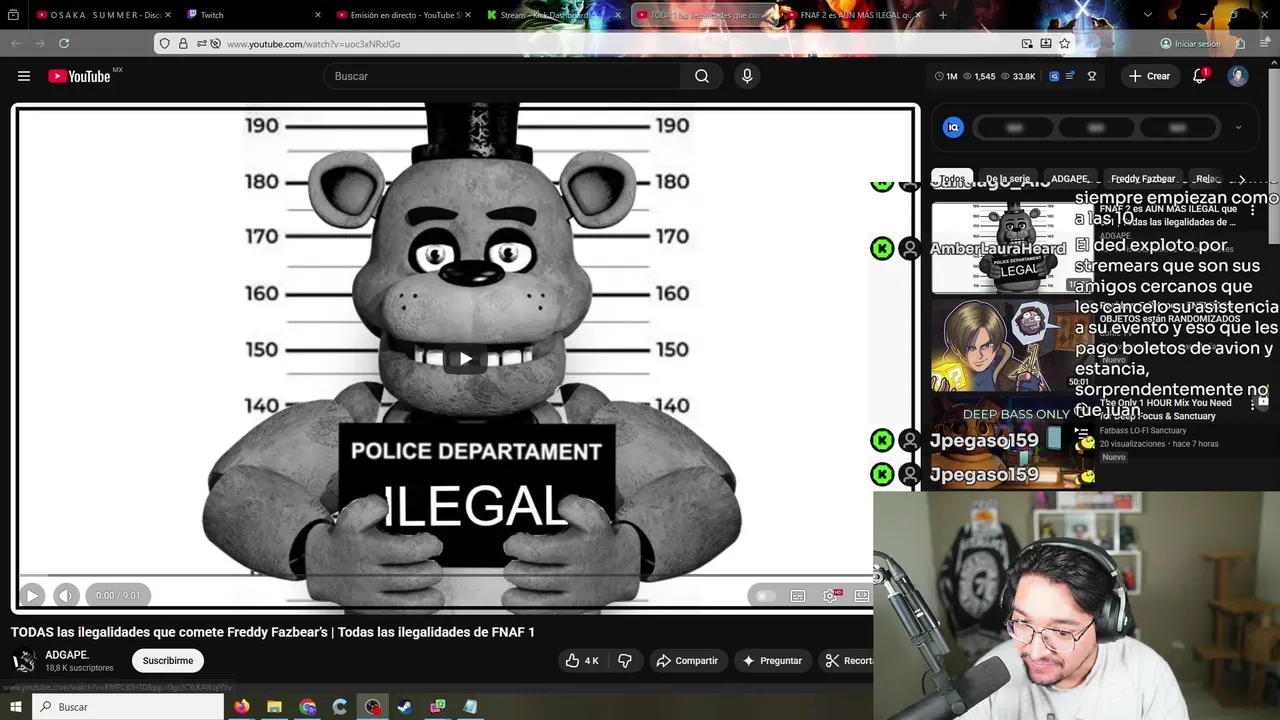Toggle the autoplay switch in the player
Viewport: 1280px width, 720px height.
(766, 596)
